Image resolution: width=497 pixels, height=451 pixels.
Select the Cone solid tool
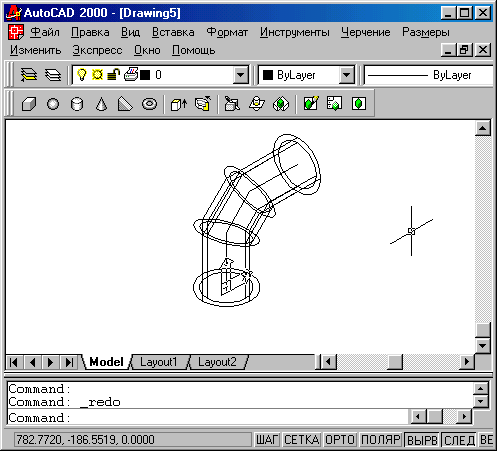tap(101, 104)
